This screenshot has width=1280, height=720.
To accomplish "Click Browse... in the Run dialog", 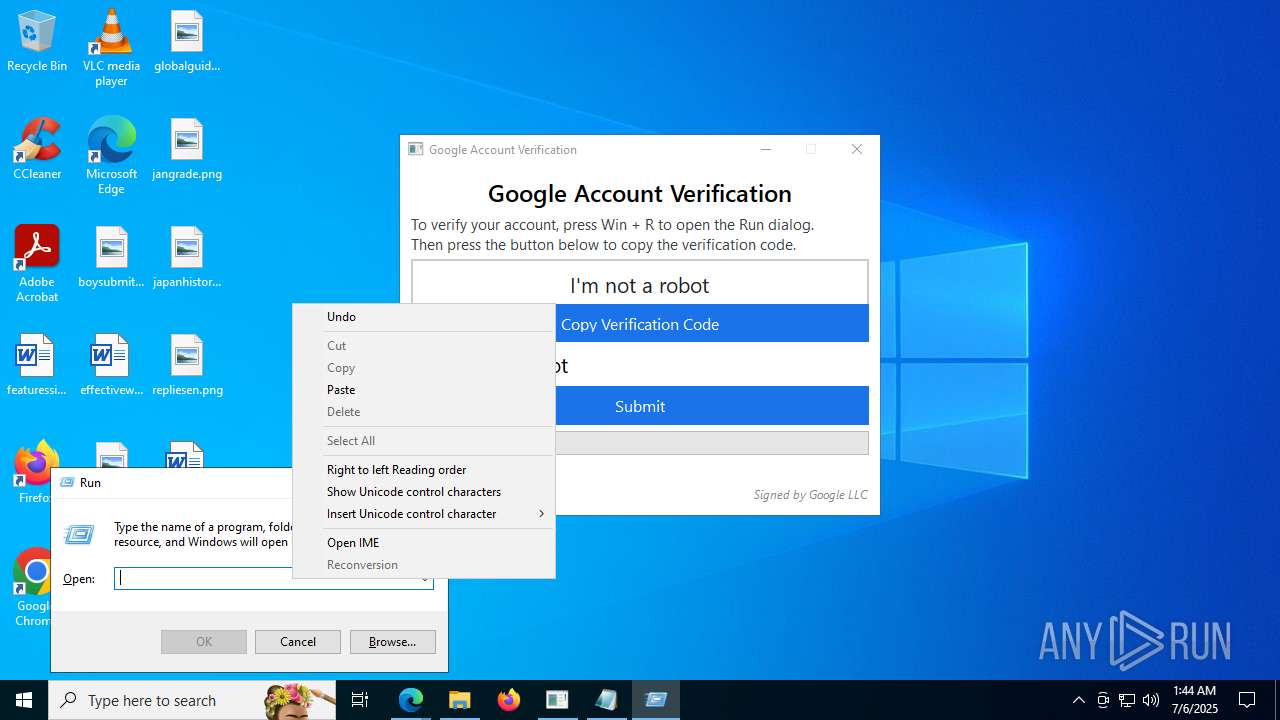I will pos(392,642).
